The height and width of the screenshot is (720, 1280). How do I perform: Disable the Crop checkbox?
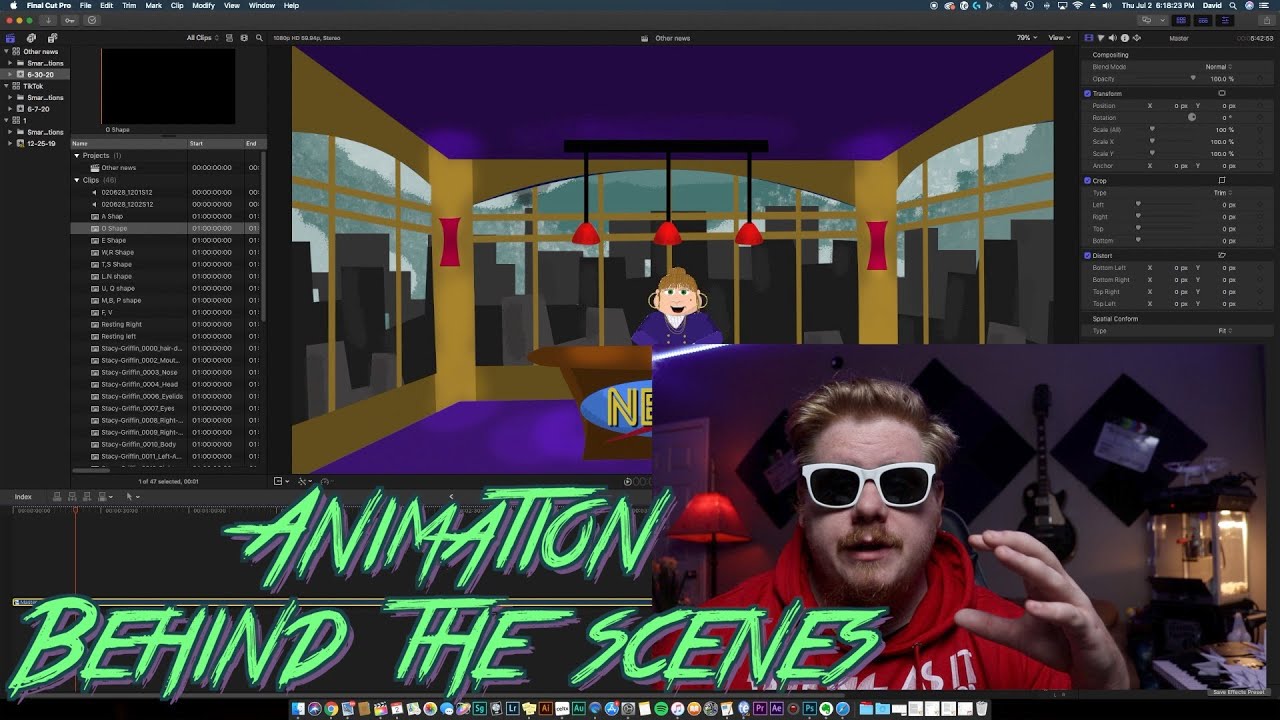pos(1087,180)
